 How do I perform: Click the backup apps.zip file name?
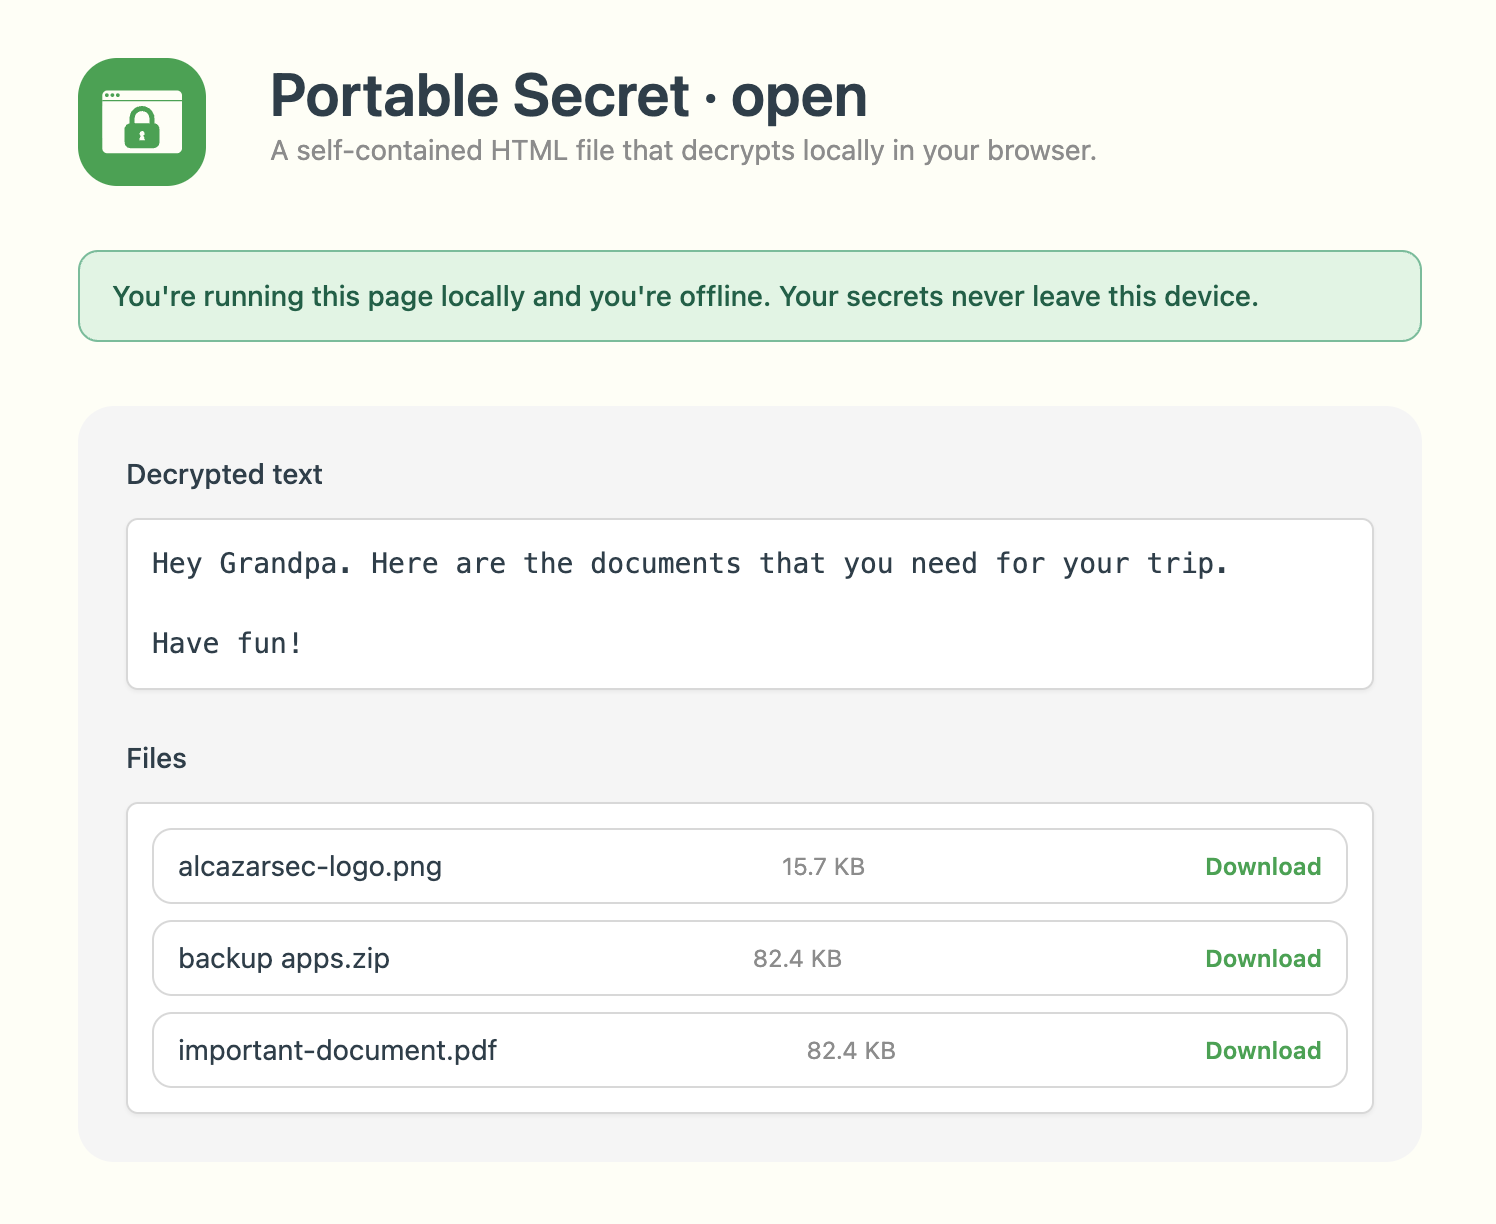284,958
